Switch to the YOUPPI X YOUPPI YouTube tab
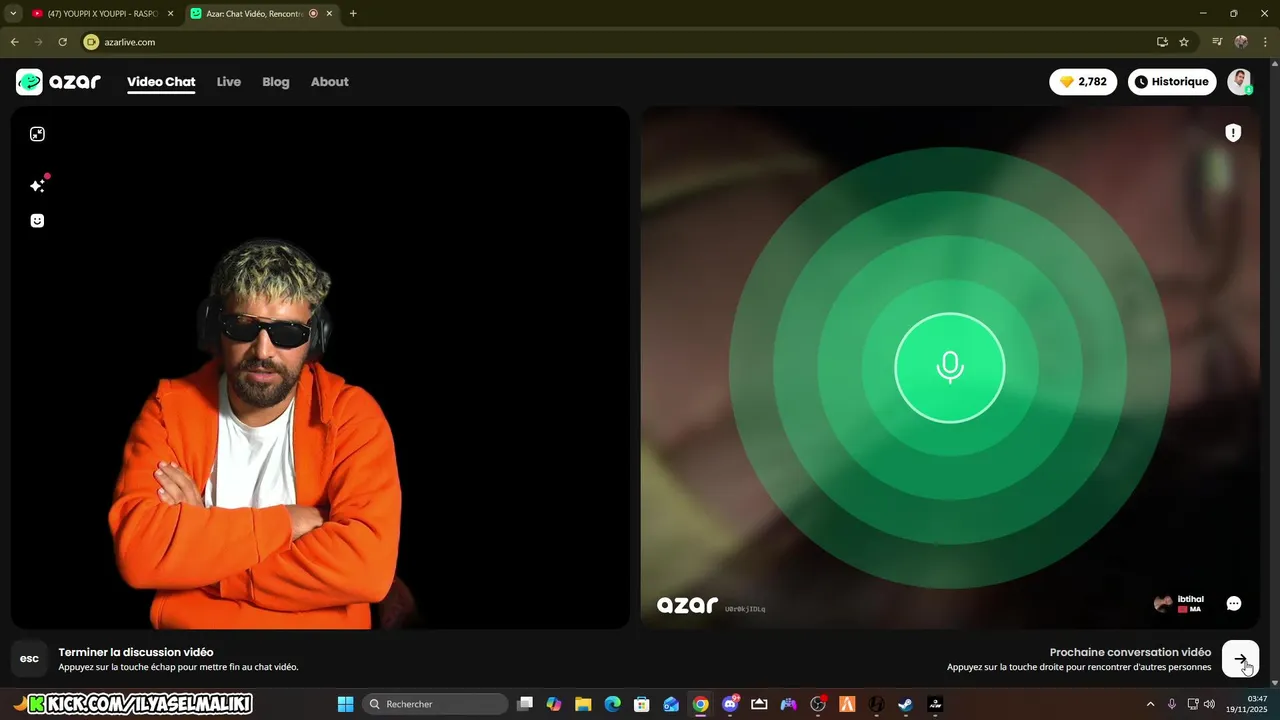Screen dimensions: 1280x720 pyautogui.click(x=102, y=14)
